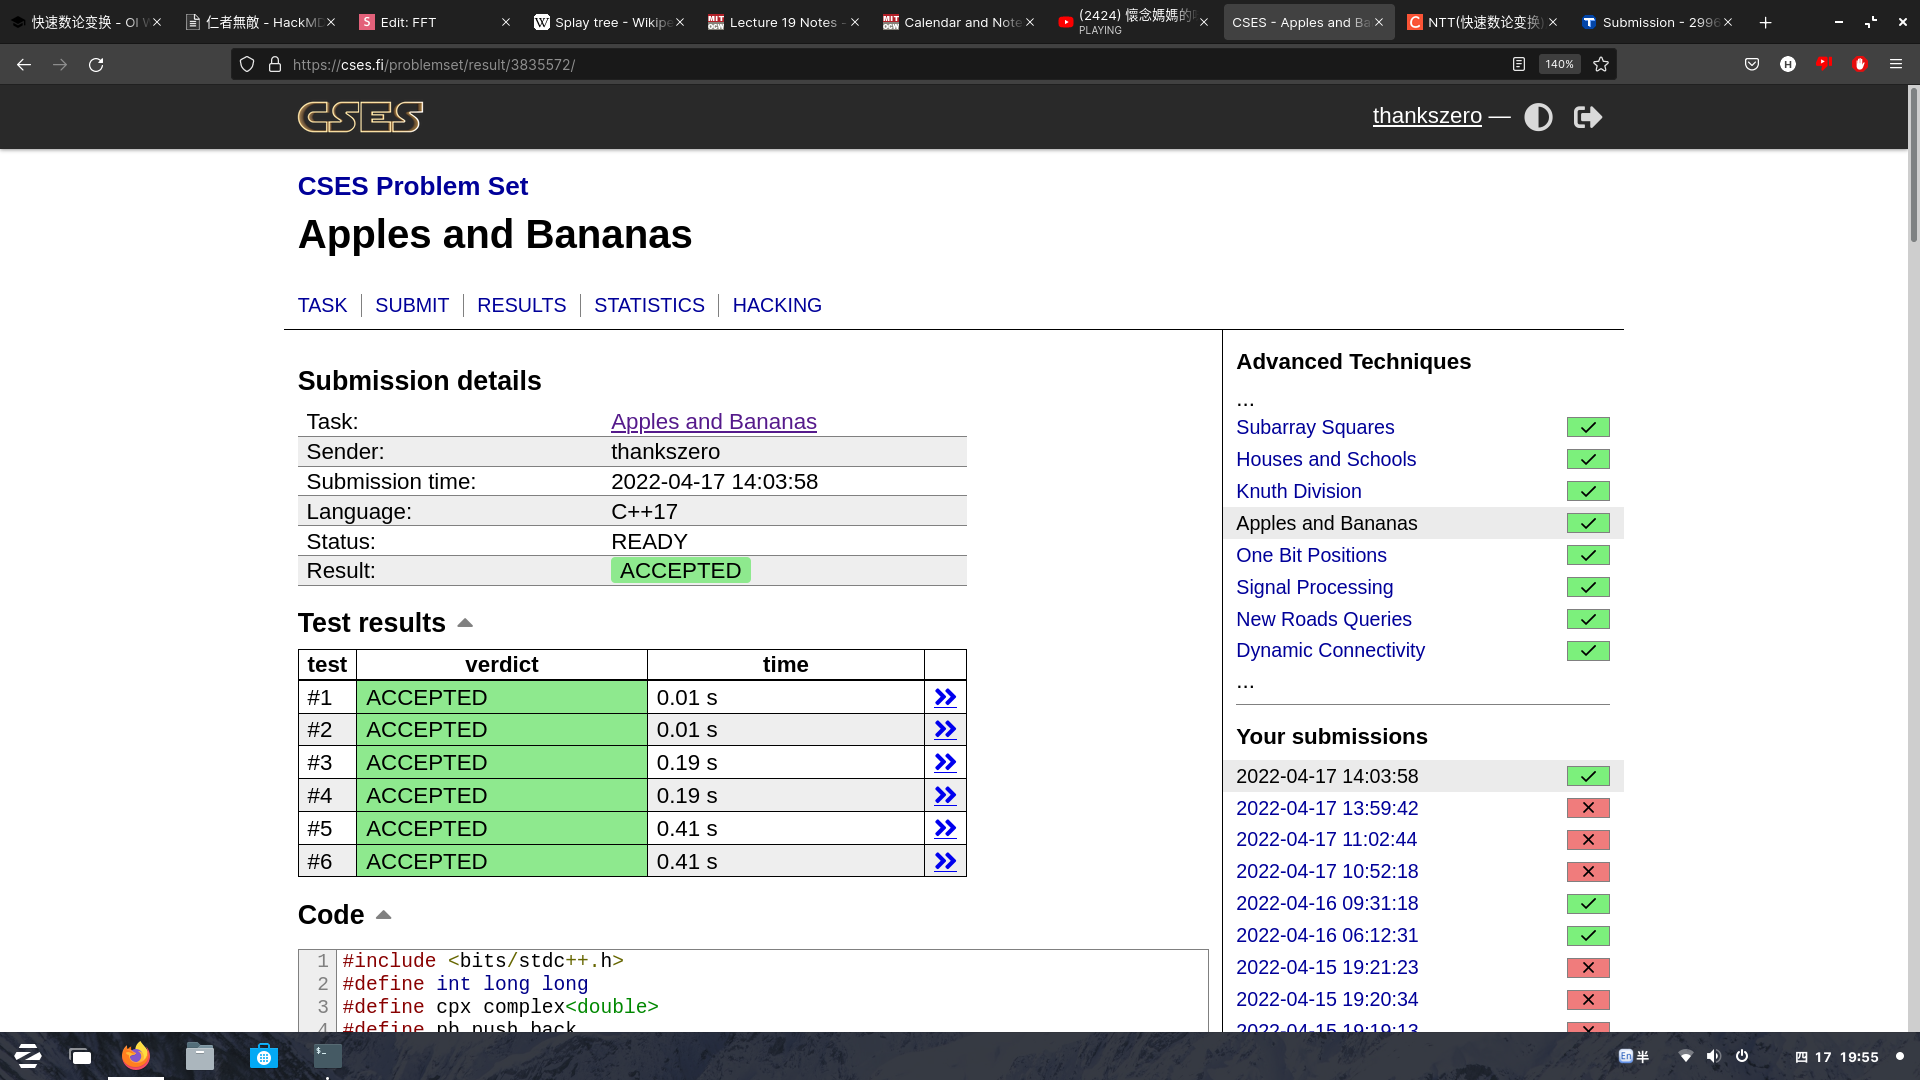
Task: Open test #6 details arrow
Action: 945,861
